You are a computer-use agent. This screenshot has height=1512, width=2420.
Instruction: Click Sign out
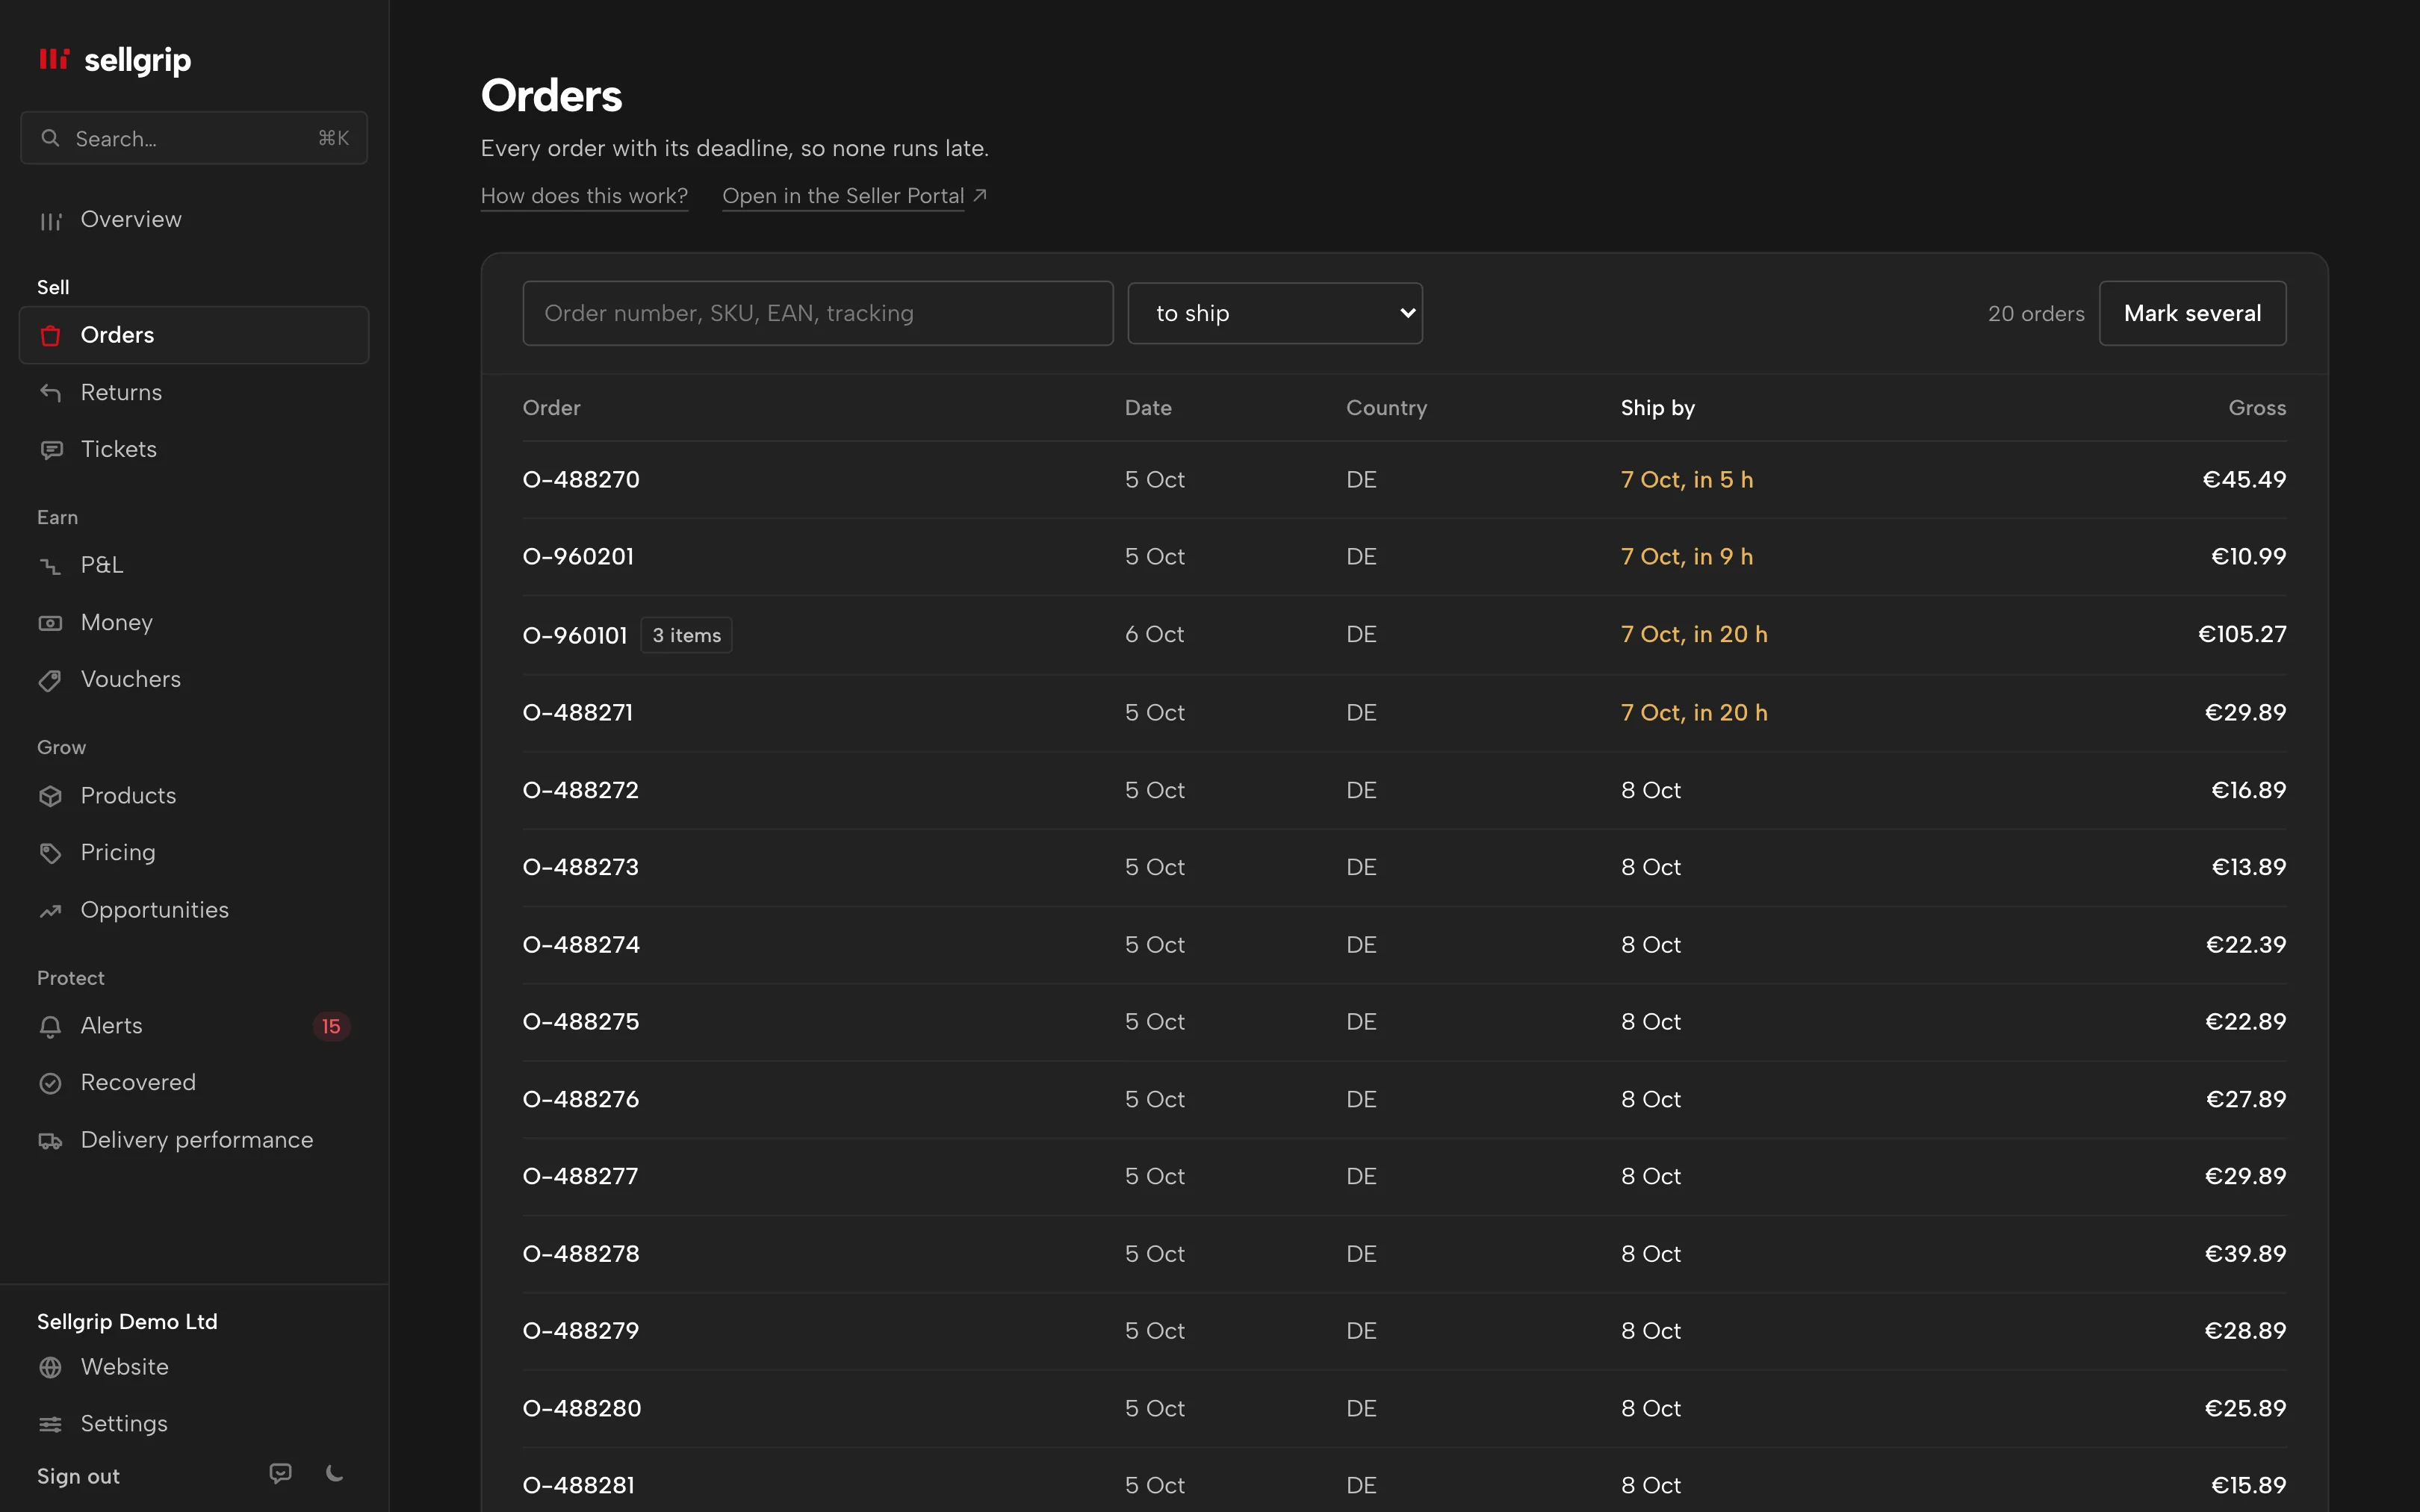pos(78,1476)
